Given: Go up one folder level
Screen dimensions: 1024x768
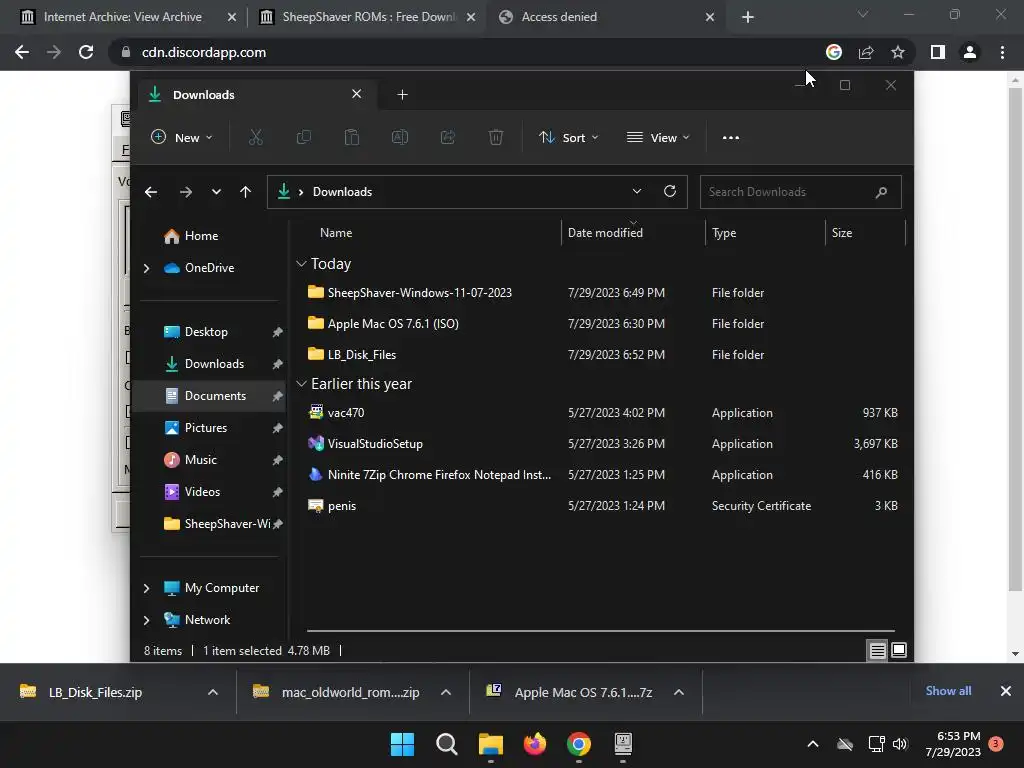Looking at the screenshot, I should 246,192.
